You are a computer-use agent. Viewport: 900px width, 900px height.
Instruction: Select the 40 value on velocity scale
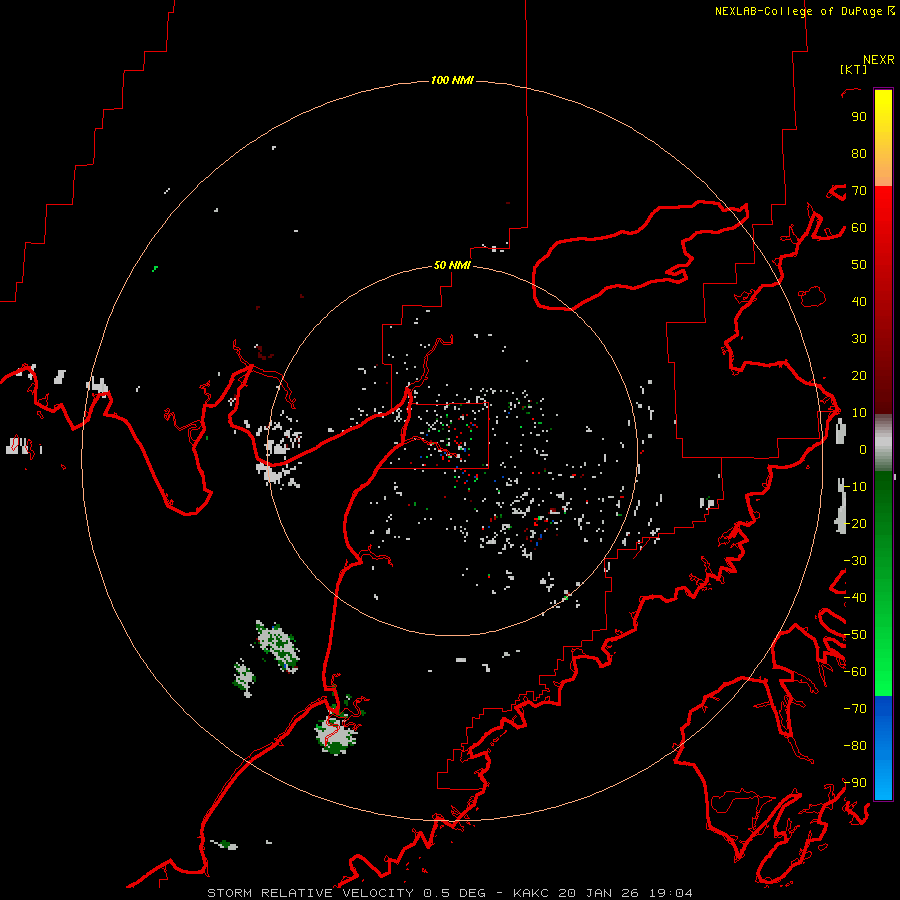[859, 302]
